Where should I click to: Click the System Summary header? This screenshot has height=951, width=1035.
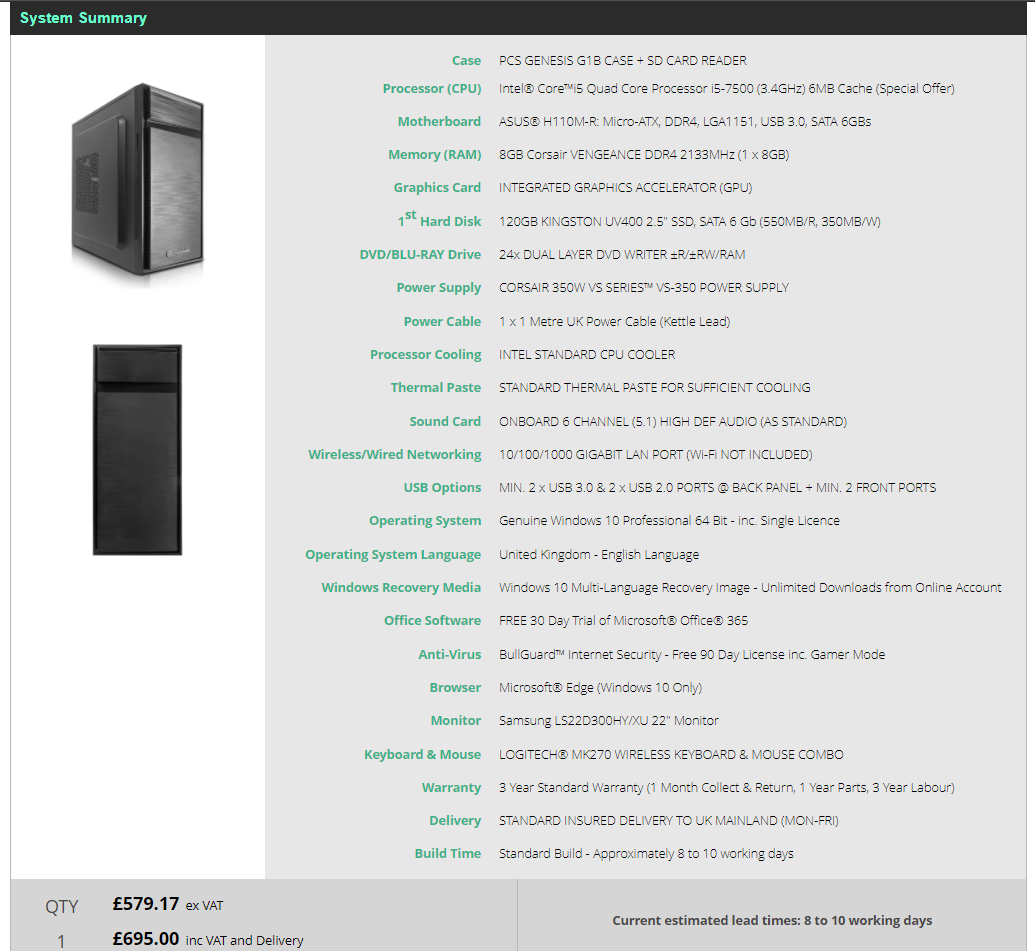pos(83,18)
